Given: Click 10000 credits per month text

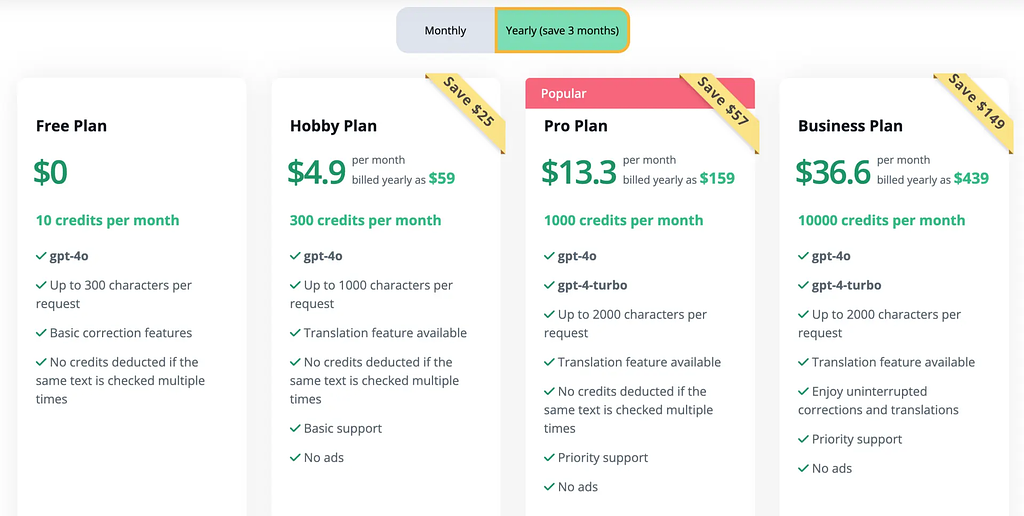Looking at the screenshot, I should pyautogui.click(x=881, y=220).
